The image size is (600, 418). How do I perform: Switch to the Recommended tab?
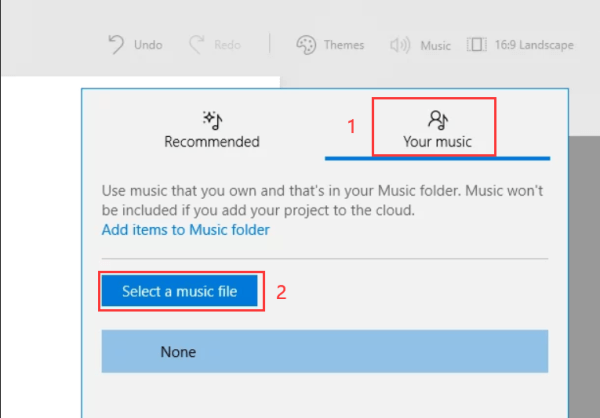(x=212, y=129)
